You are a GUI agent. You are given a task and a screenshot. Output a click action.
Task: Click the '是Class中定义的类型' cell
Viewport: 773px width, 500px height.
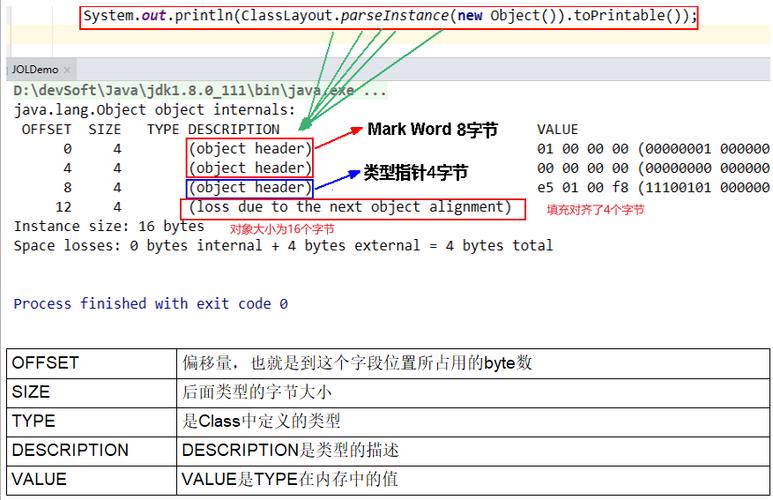[473, 422]
